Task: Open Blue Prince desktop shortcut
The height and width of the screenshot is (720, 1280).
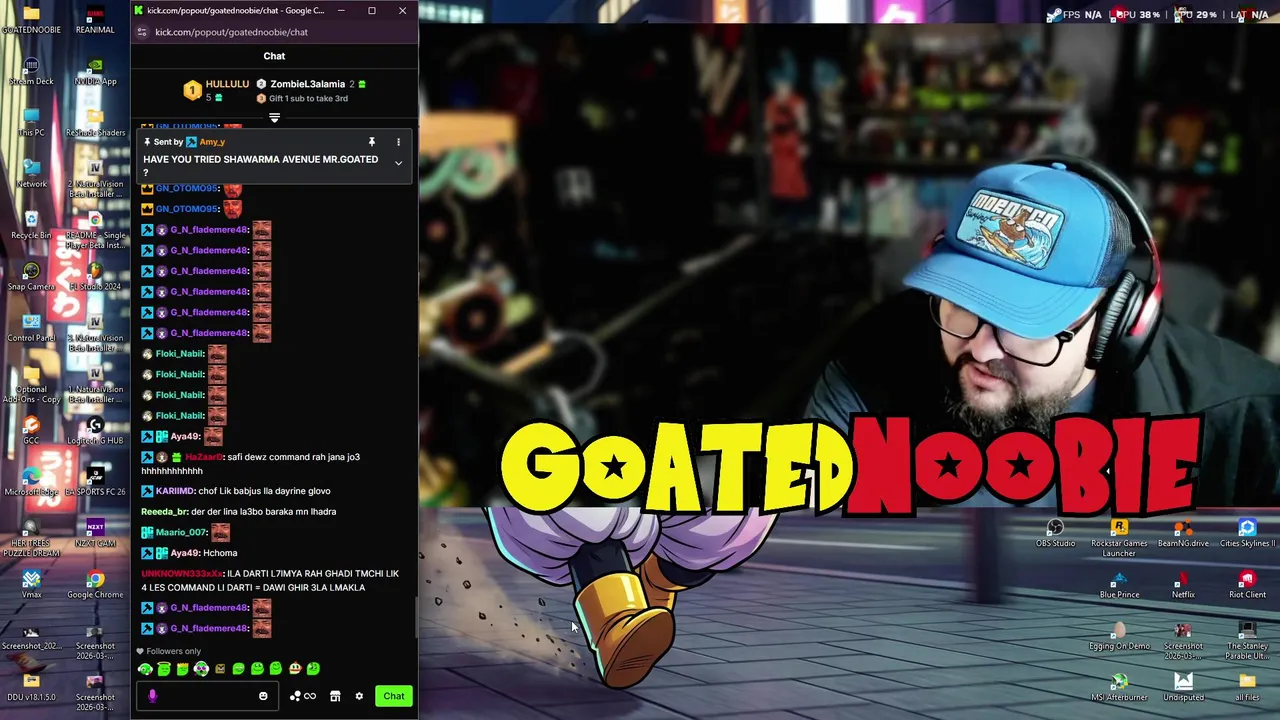Action: [1119, 584]
